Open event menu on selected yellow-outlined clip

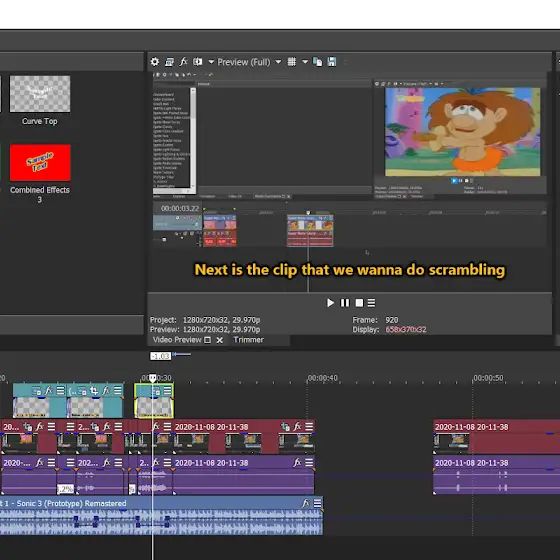[x=168, y=390]
